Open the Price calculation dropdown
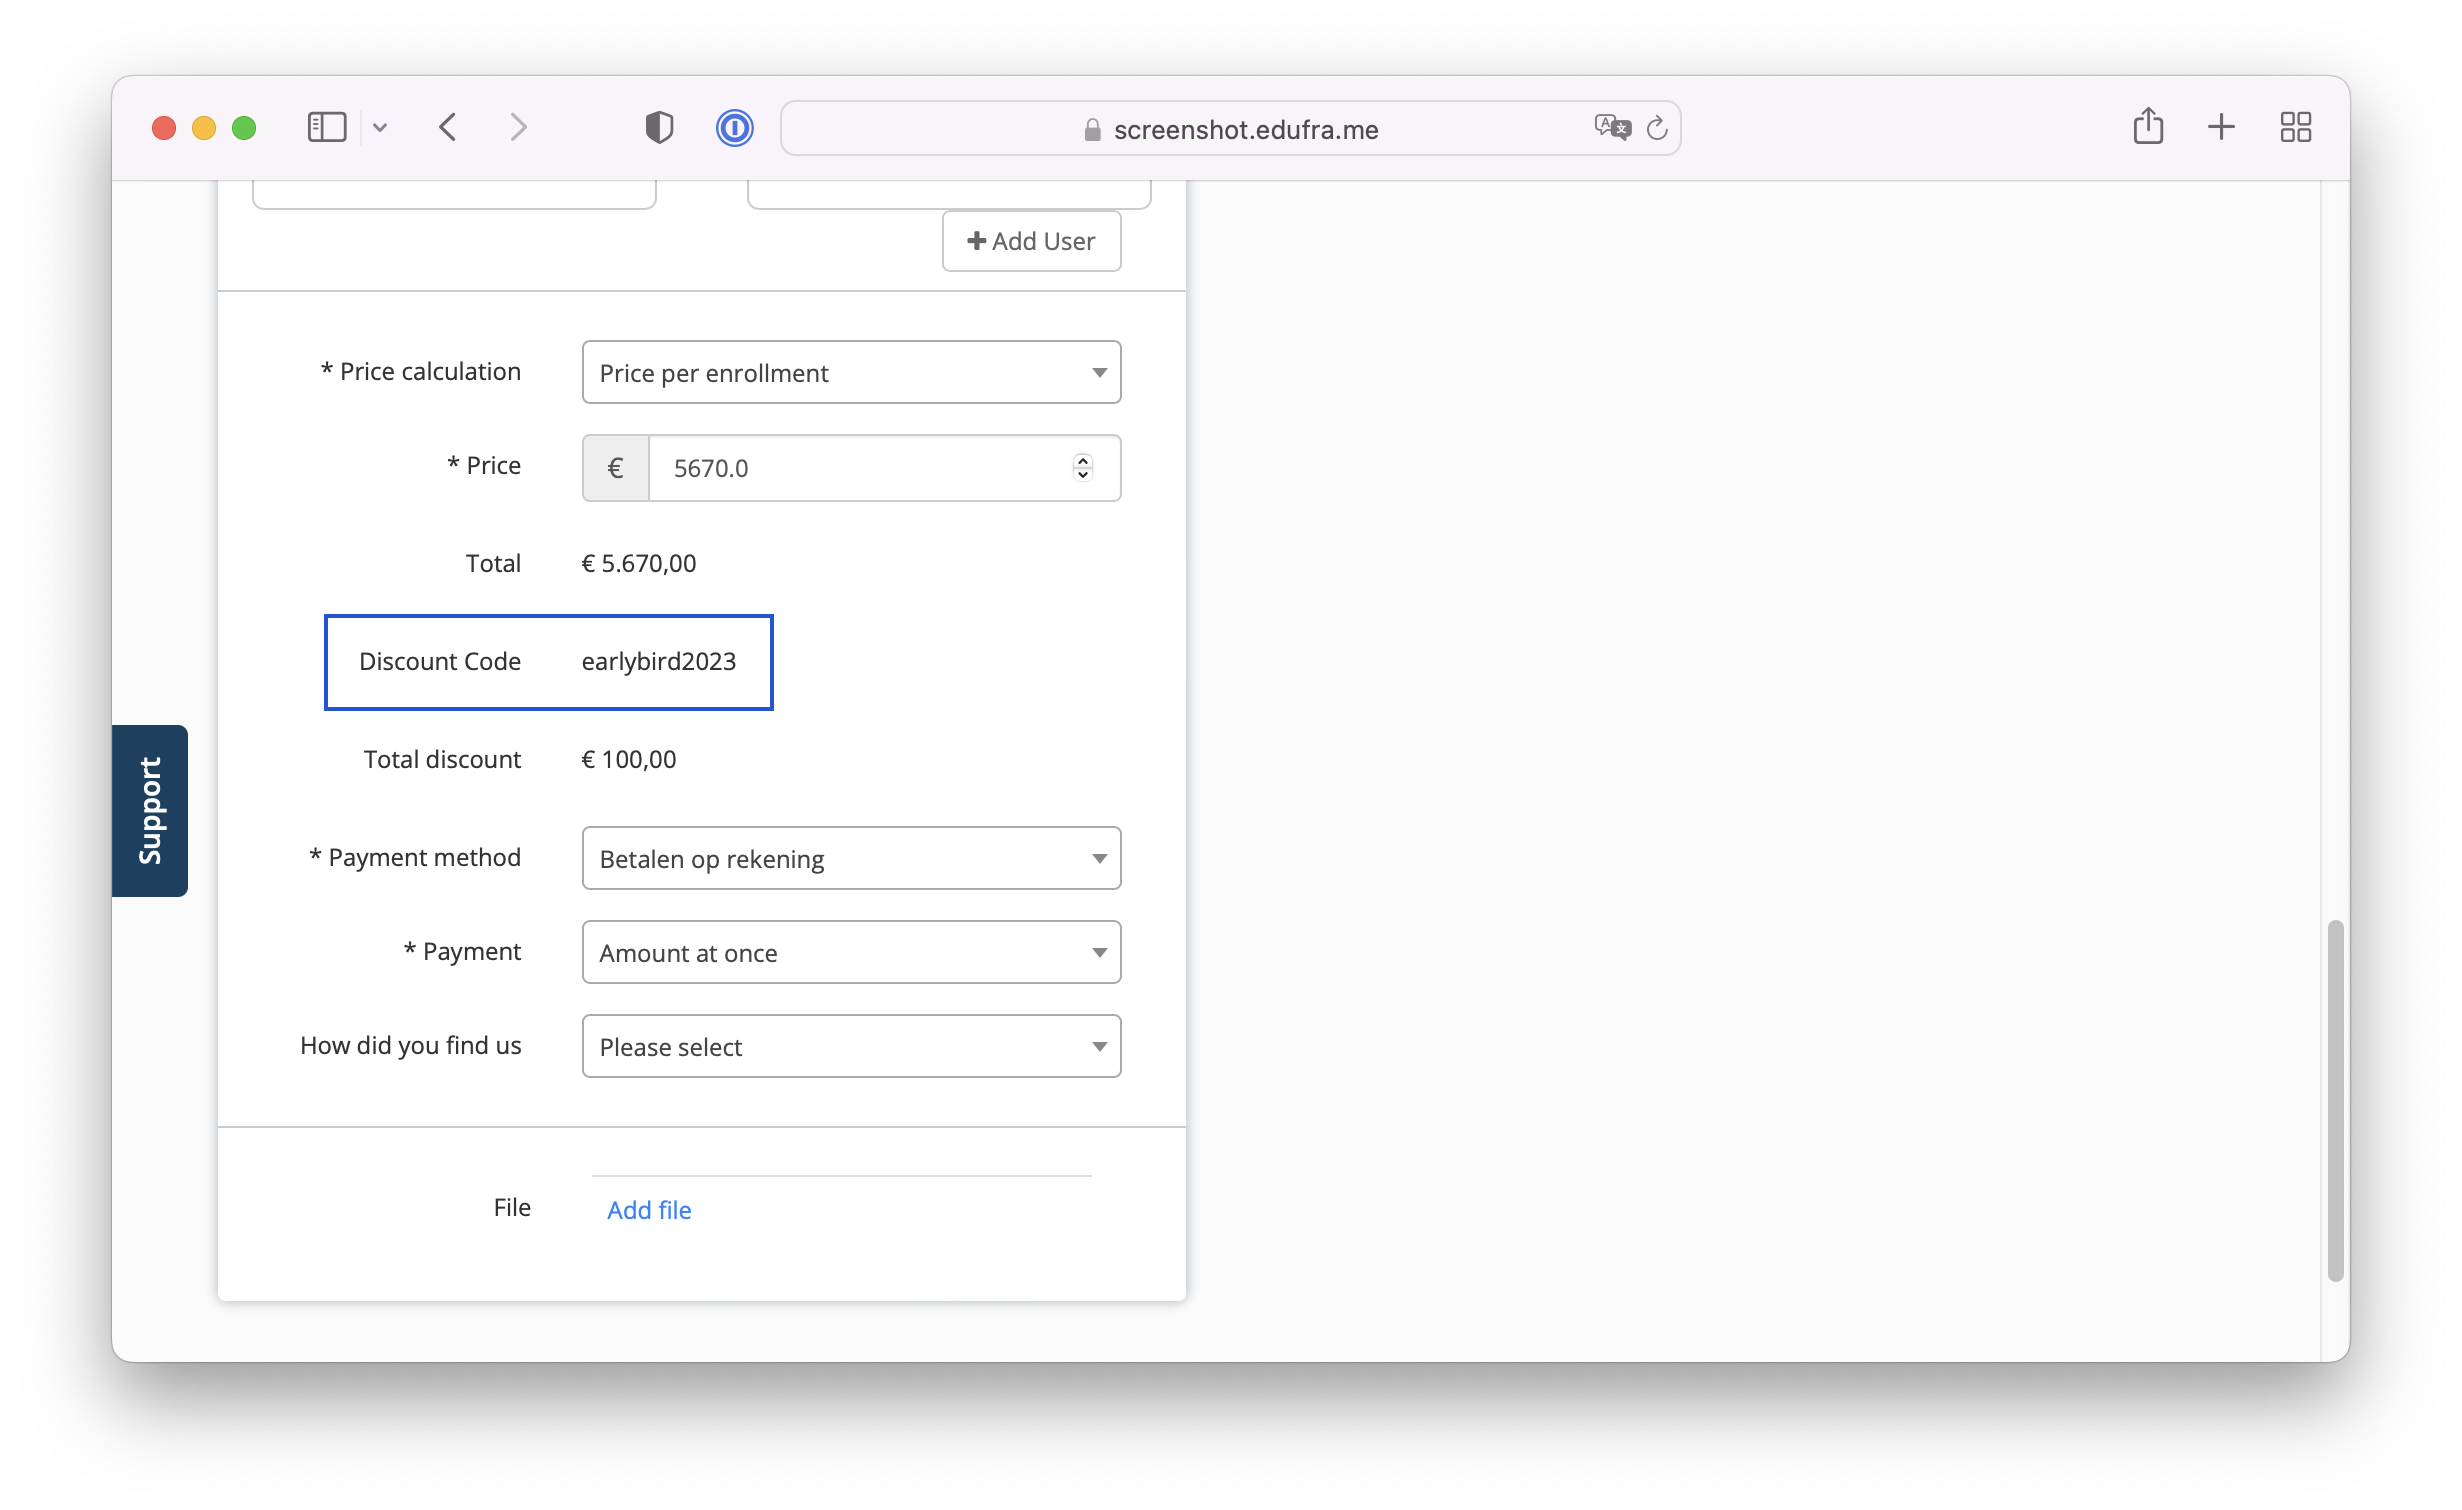This screenshot has height=1510, width=2462. point(851,372)
